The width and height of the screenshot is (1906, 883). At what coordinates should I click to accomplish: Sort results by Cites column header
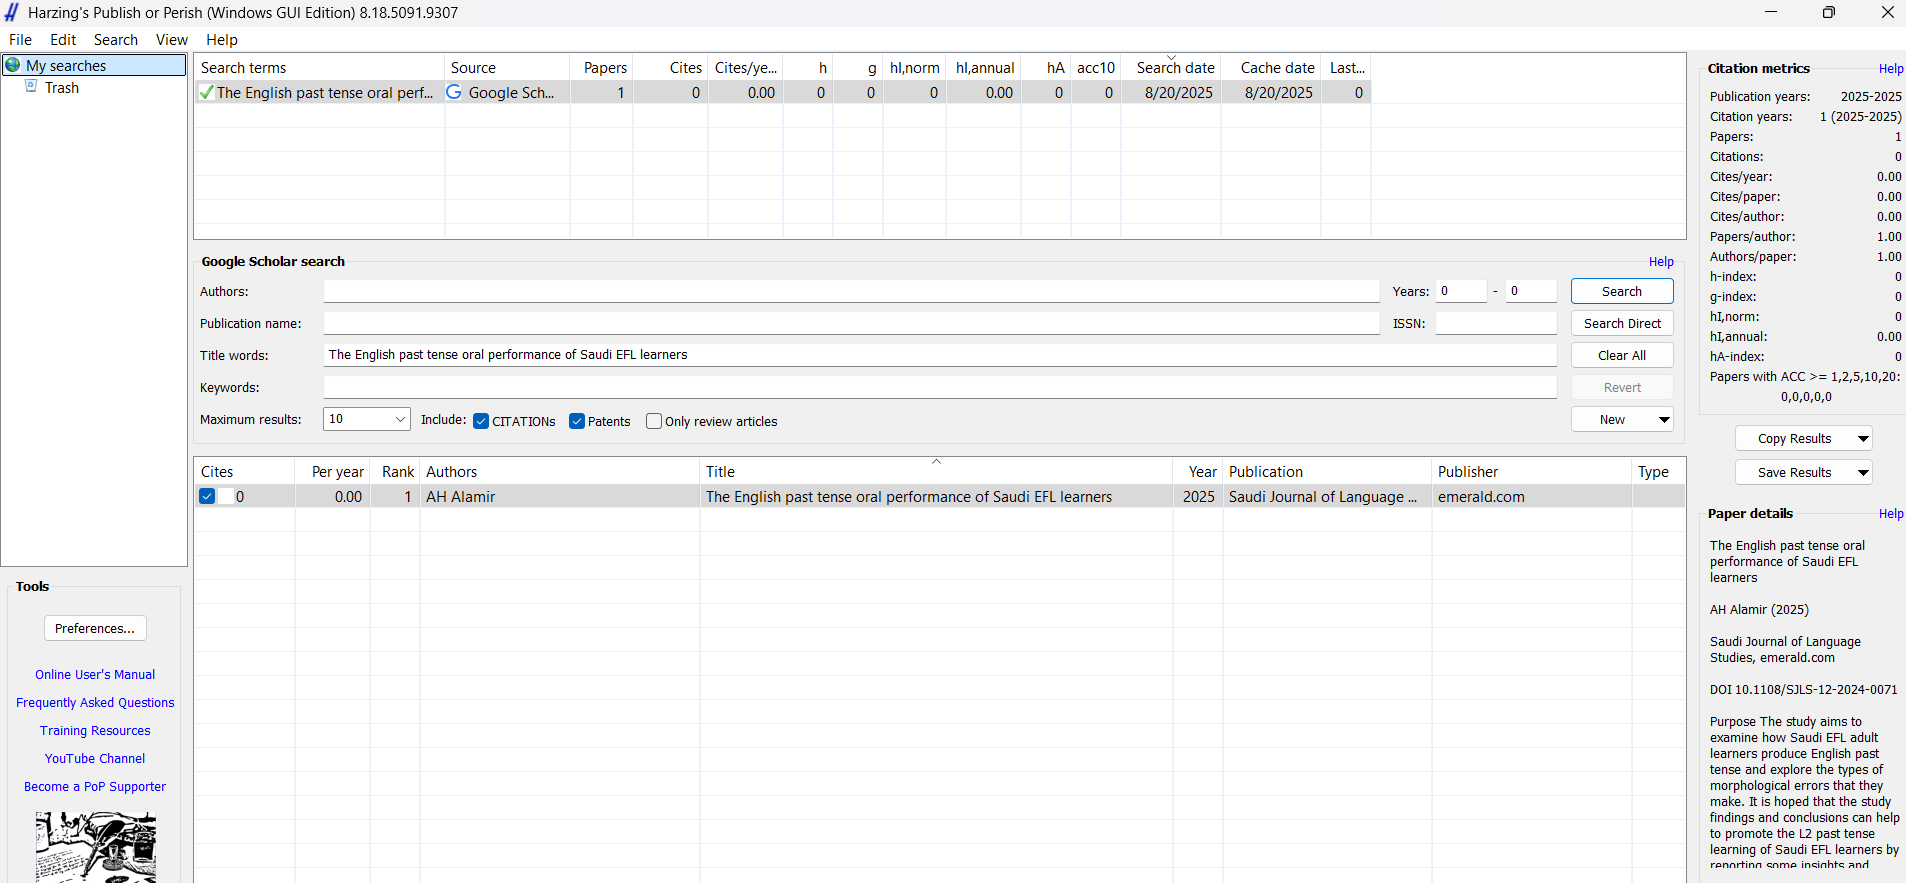pyautogui.click(x=244, y=472)
